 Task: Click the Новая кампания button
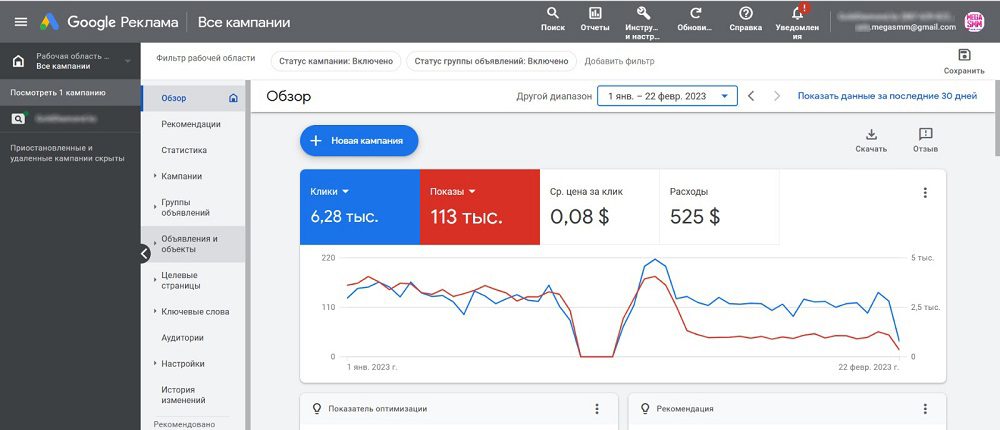point(359,140)
